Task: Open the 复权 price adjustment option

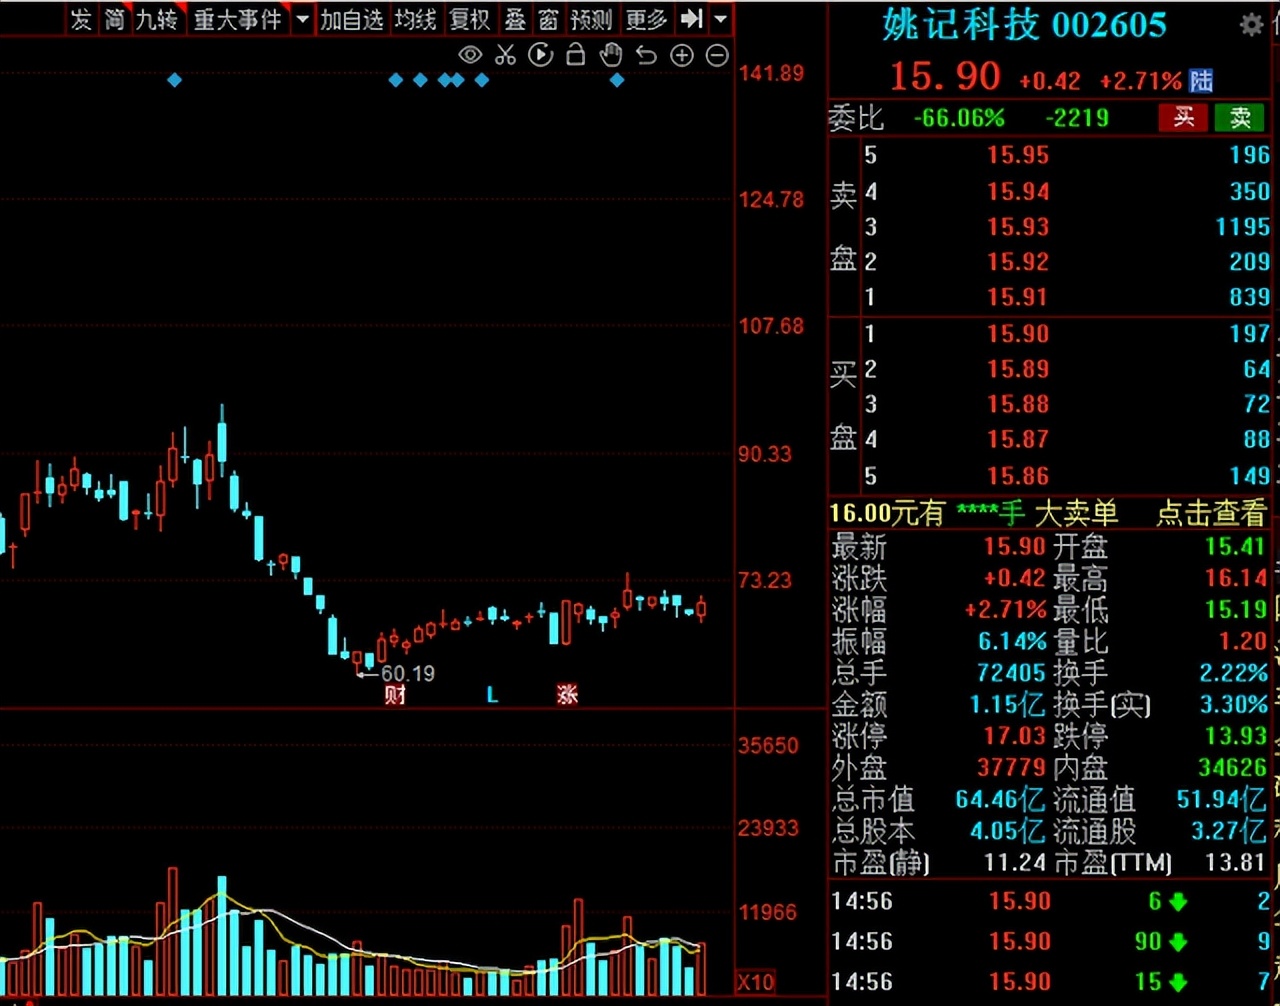Action: click(x=470, y=19)
